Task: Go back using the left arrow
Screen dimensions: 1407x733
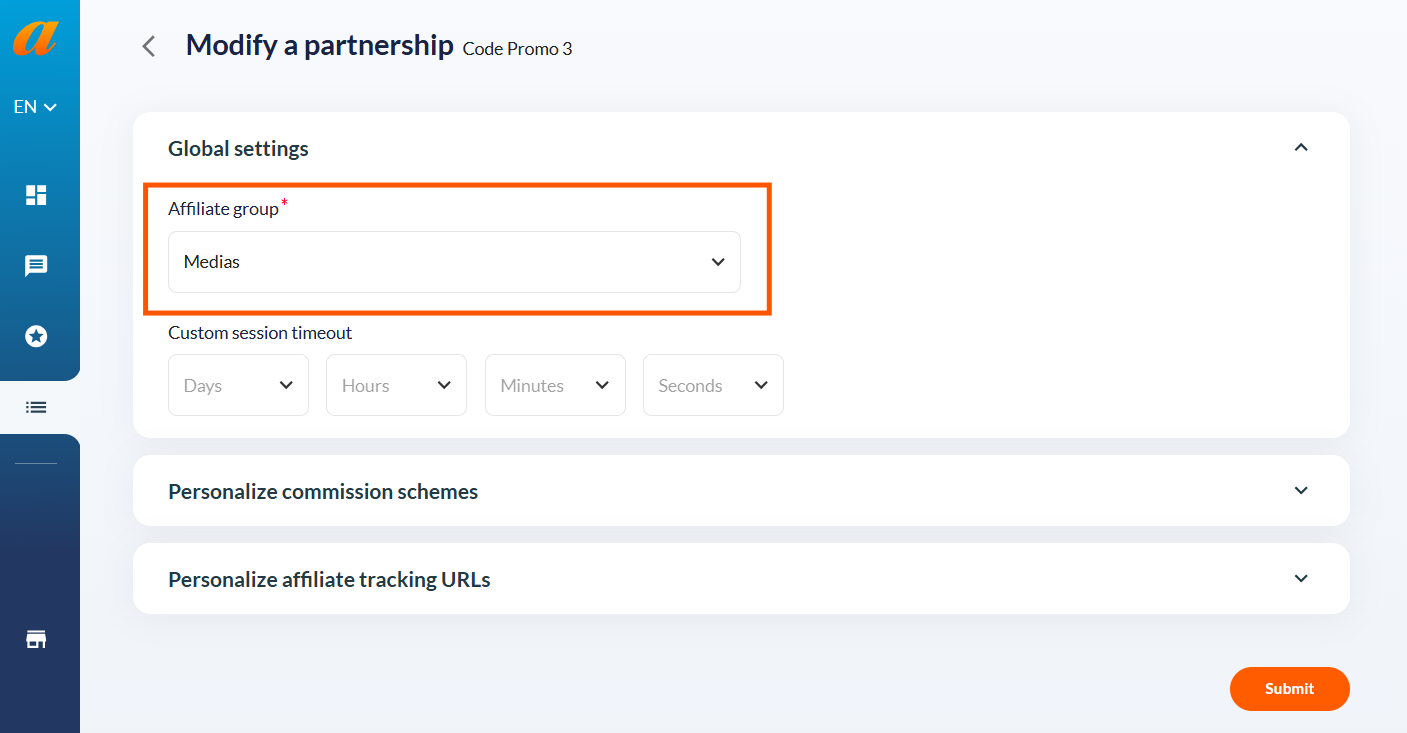Action: (x=149, y=46)
